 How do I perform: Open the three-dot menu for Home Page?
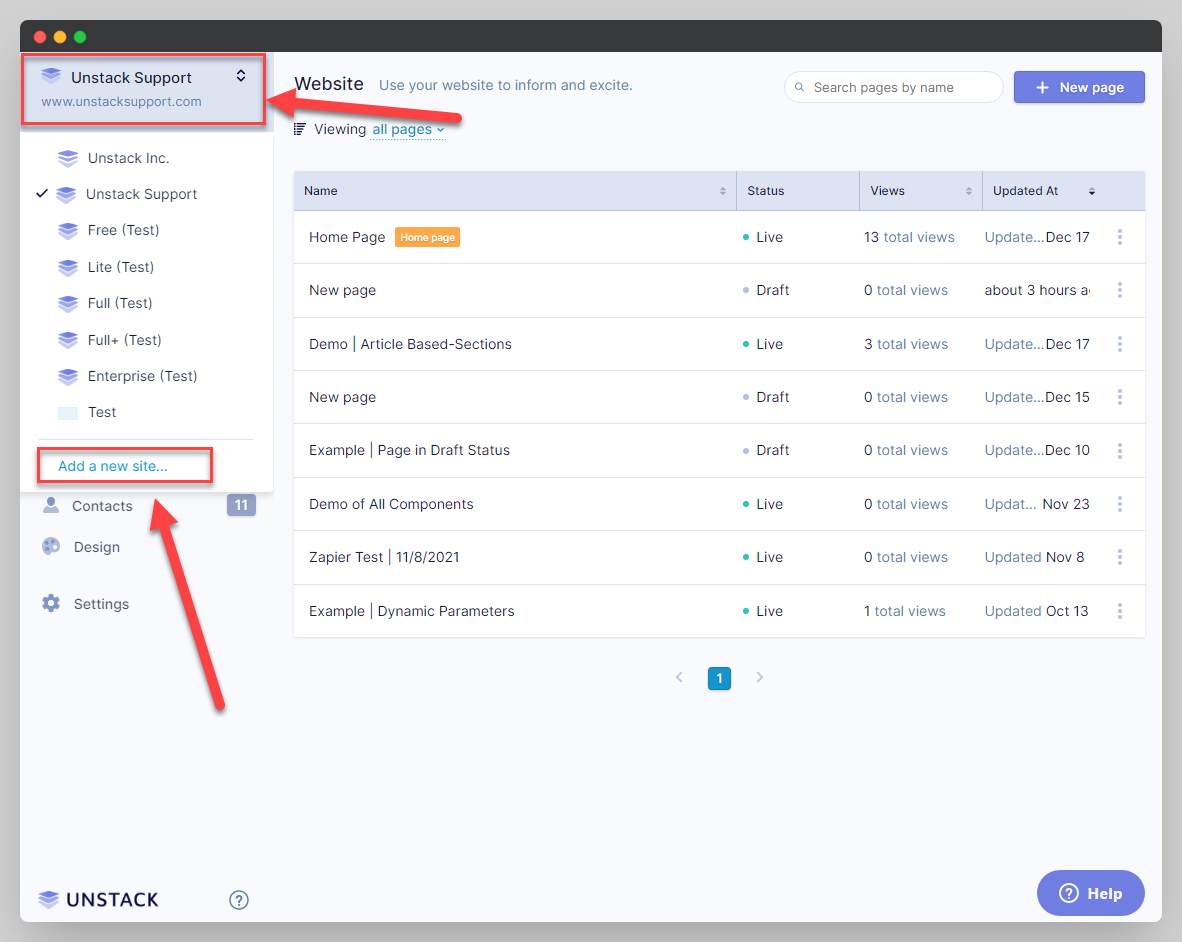click(x=1119, y=237)
